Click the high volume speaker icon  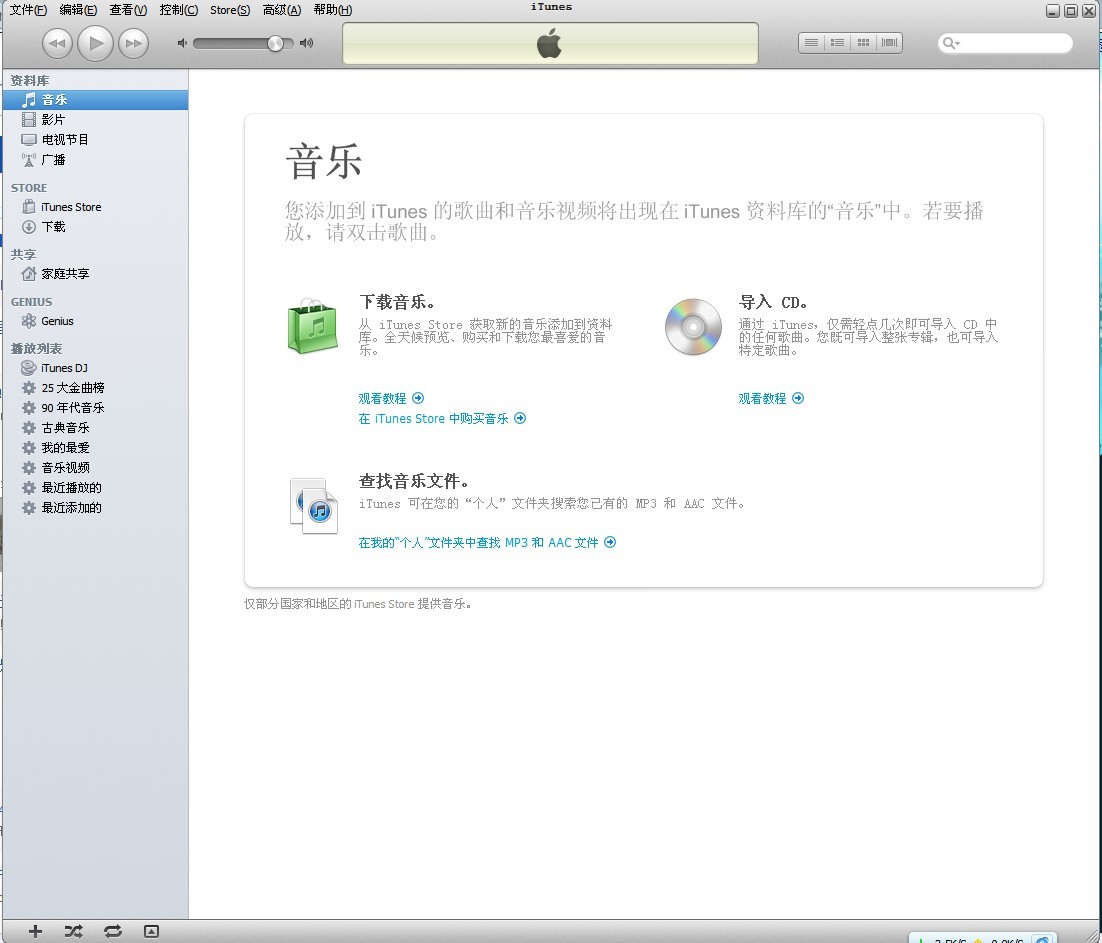click(306, 44)
